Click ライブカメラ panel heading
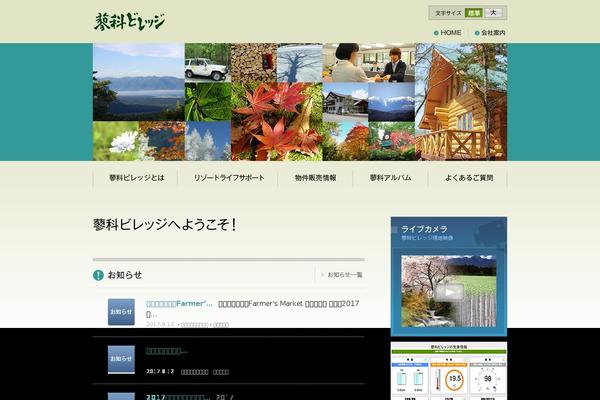600x400 pixels. [x=424, y=229]
